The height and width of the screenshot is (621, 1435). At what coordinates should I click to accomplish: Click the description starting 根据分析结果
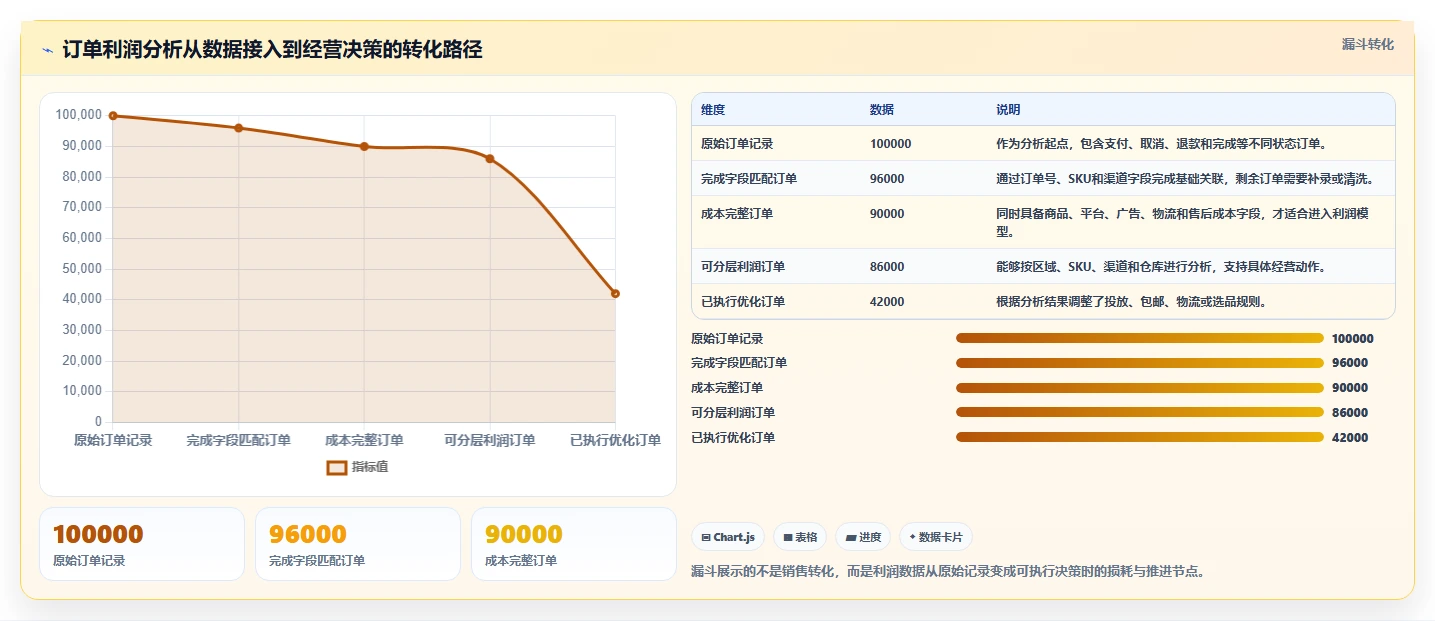click(x=1132, y=302)
